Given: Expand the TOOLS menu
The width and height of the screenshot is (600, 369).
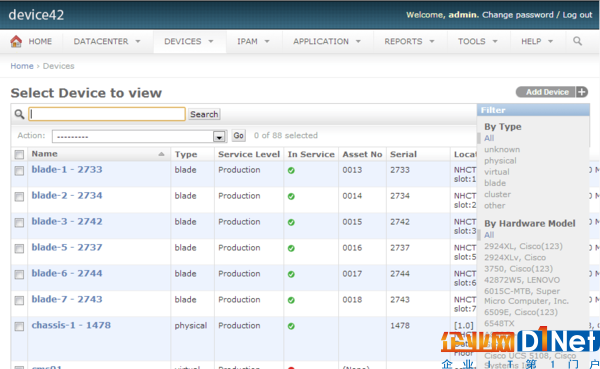Looking at the screenshot, I should (478, 41).
